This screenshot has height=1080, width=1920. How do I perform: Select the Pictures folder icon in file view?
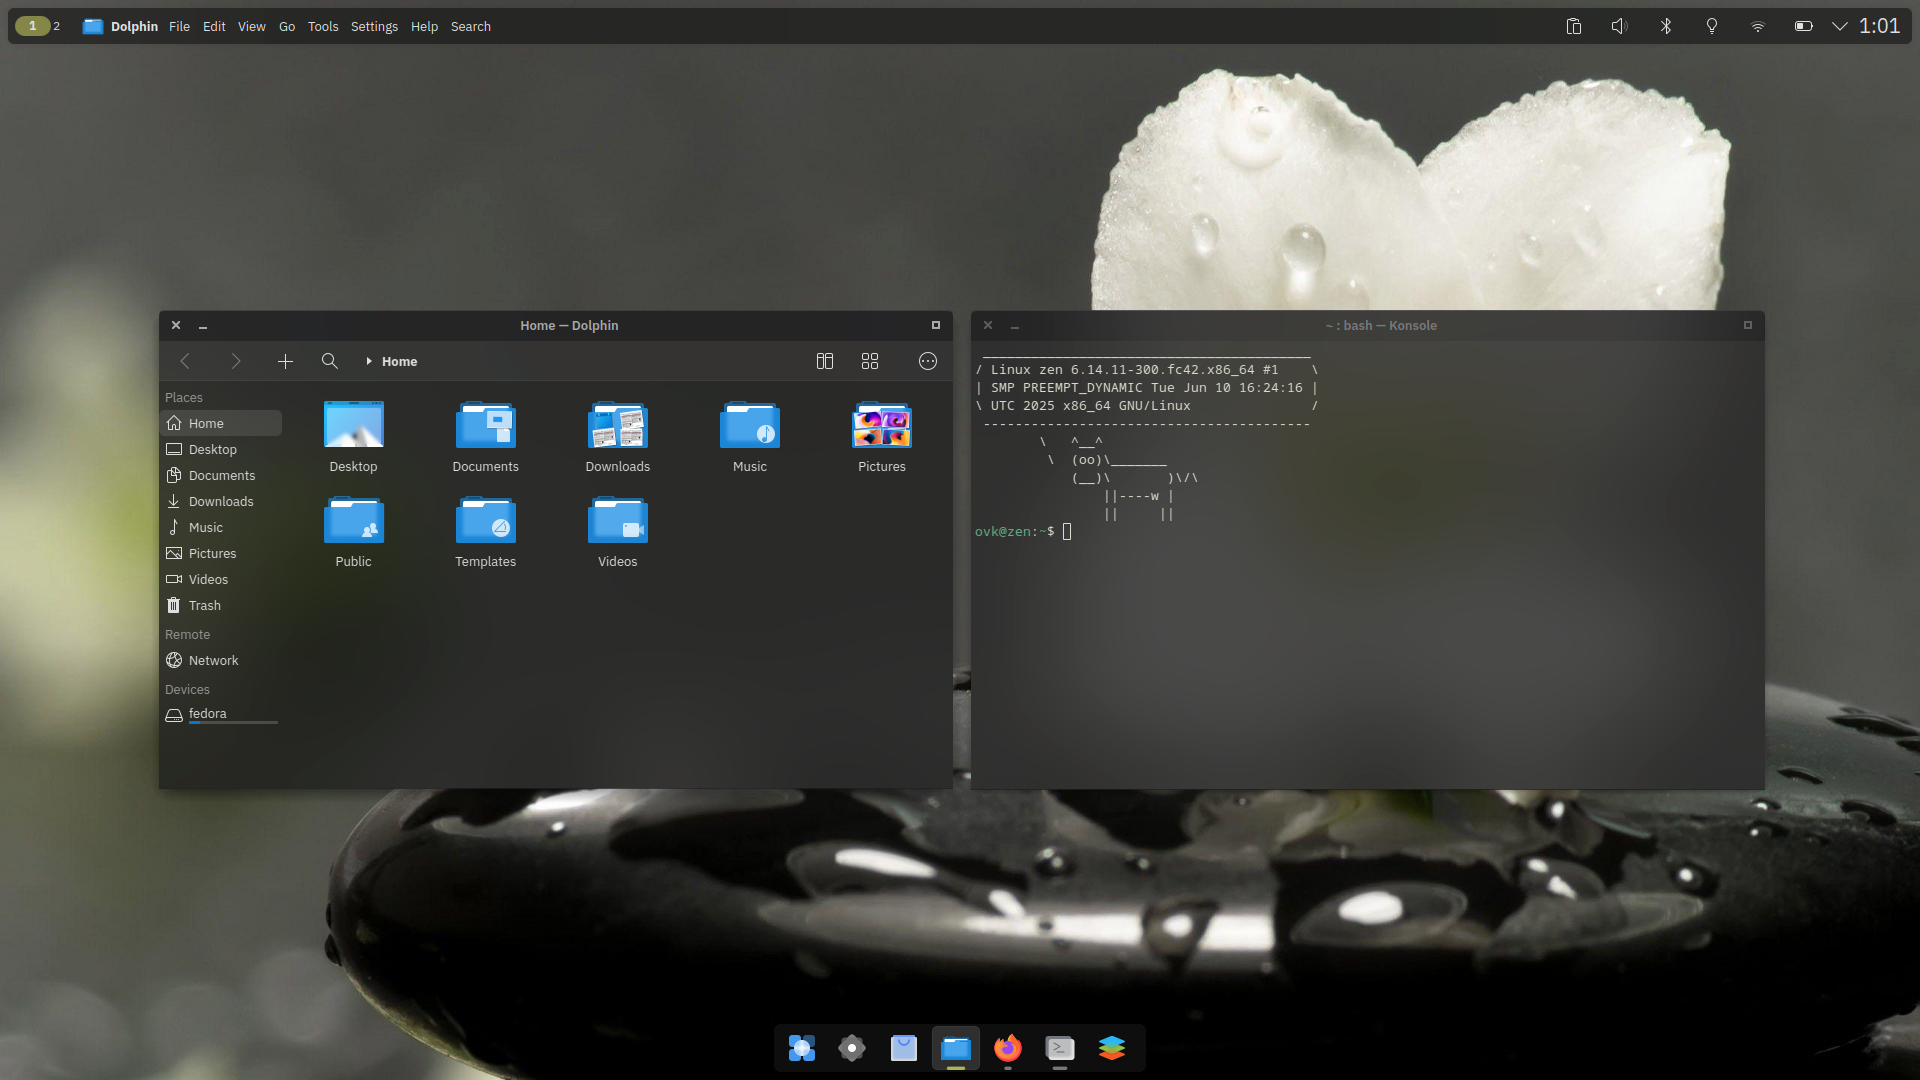882,426
